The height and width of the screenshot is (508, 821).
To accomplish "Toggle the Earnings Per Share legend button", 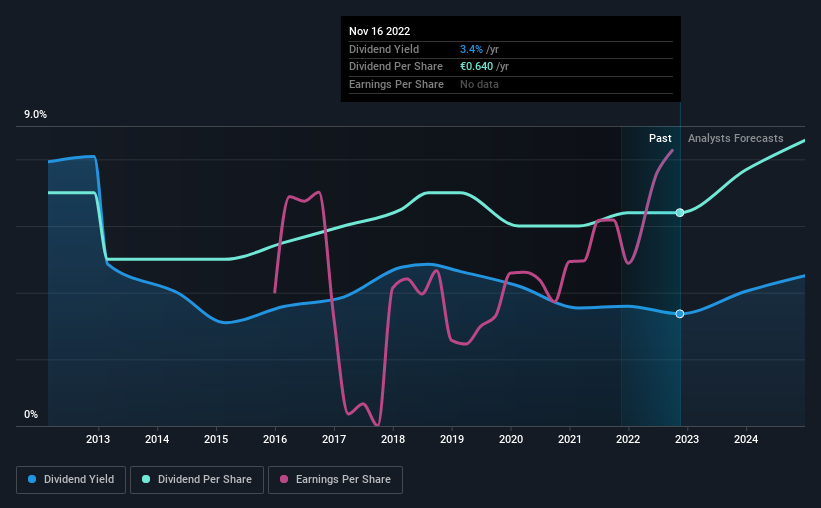I will coord(335,480).
